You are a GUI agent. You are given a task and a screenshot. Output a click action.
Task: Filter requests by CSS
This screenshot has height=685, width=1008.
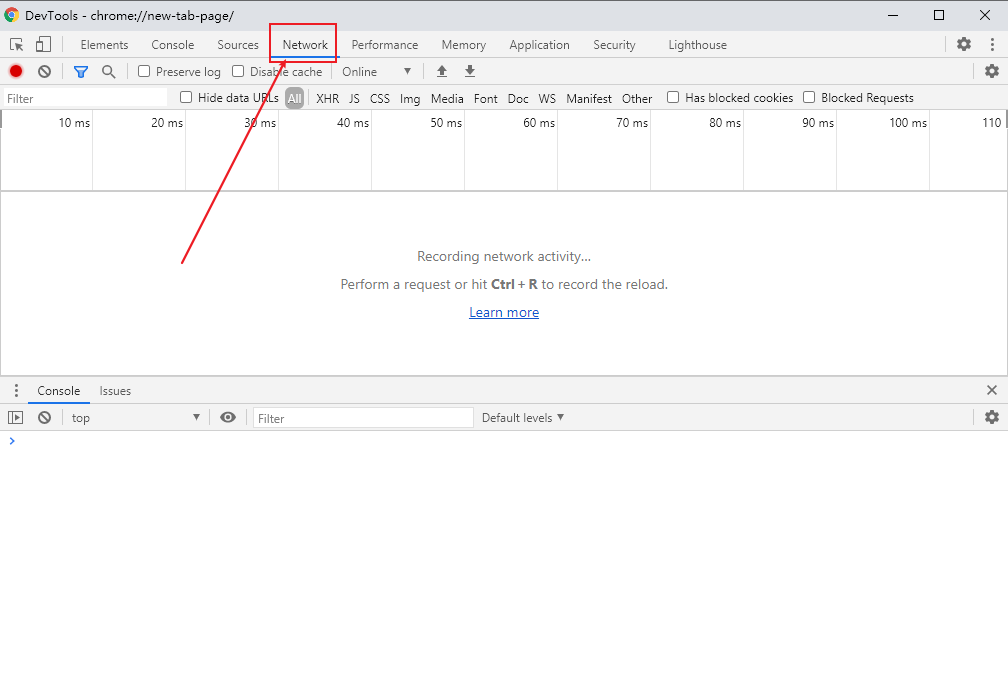click(379, 98)
